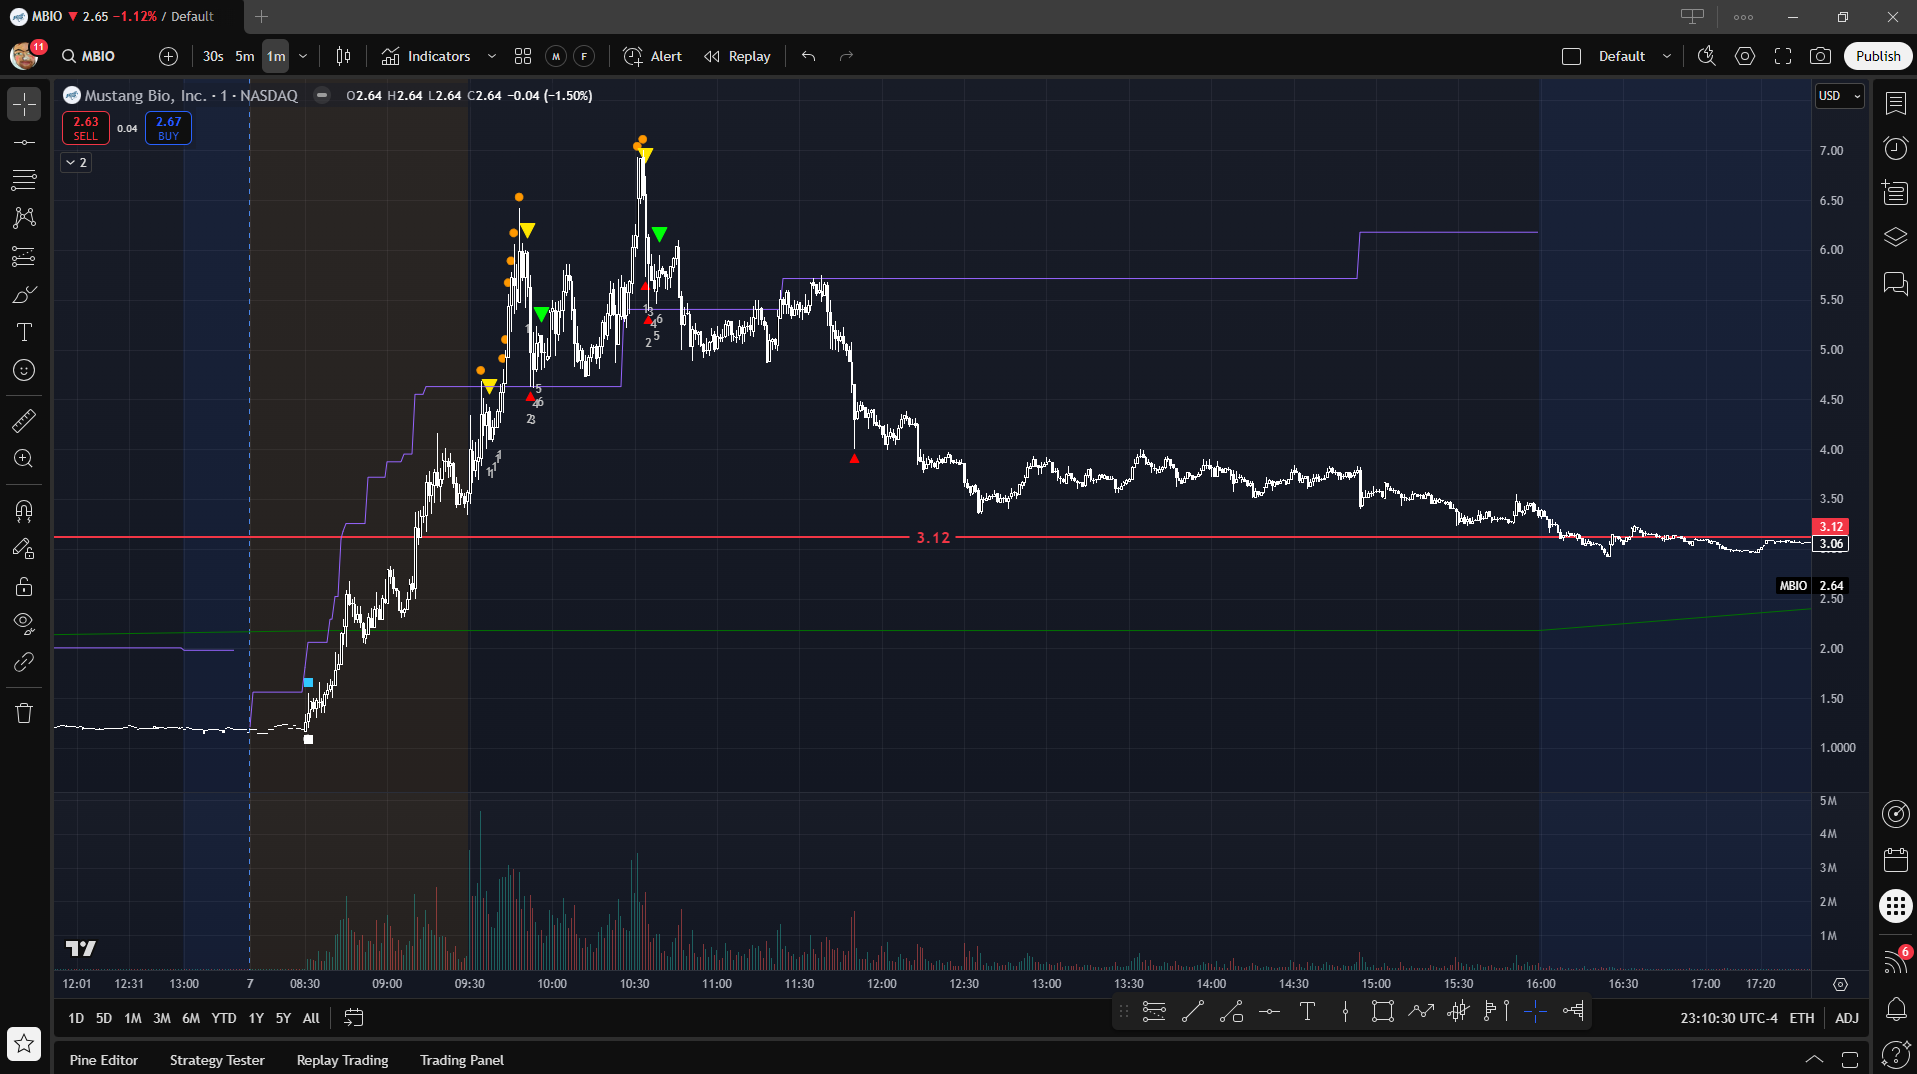Open the calendar panel icon

tap(1895, 860)
